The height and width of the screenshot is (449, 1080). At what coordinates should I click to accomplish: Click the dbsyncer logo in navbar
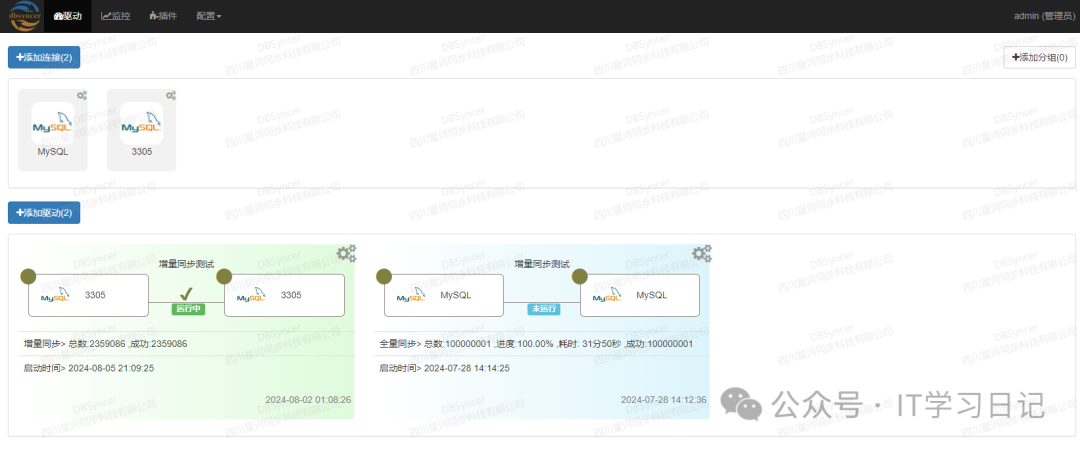click(22, 16)
